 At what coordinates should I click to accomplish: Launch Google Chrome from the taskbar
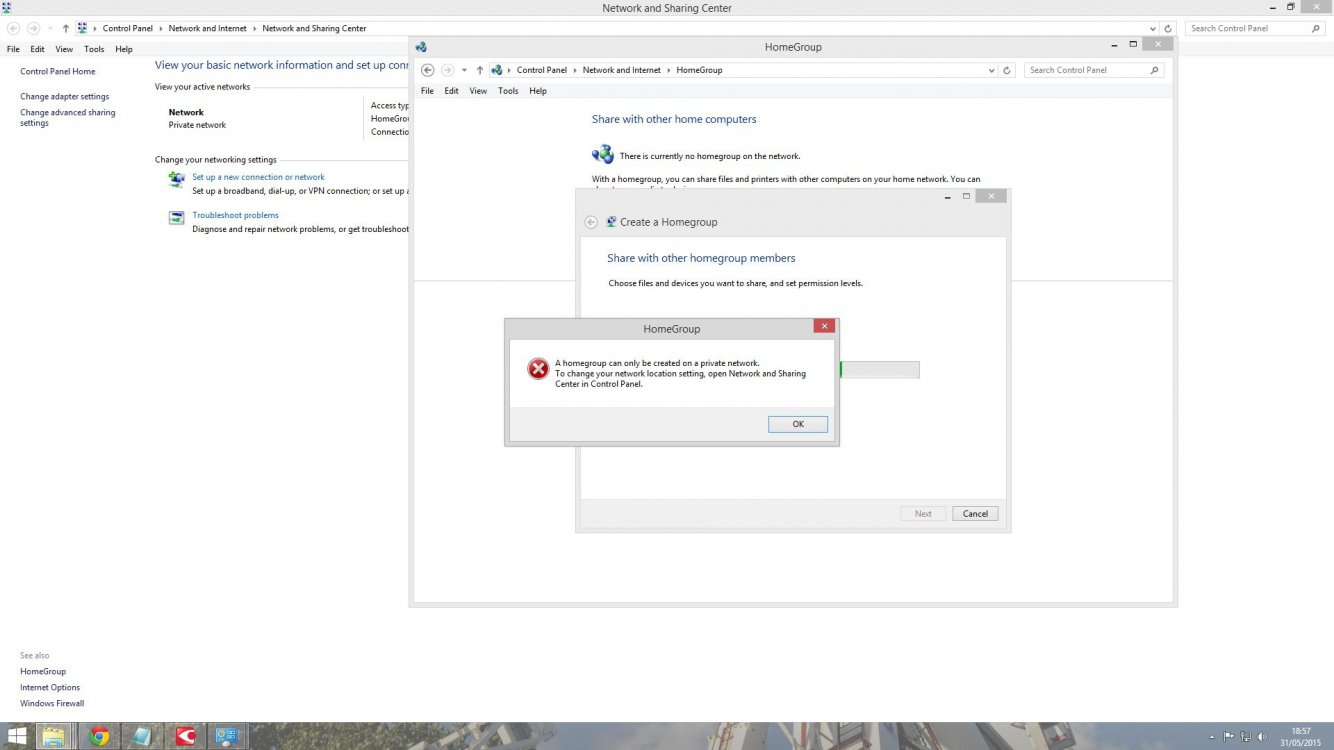[x=98, y=737]
